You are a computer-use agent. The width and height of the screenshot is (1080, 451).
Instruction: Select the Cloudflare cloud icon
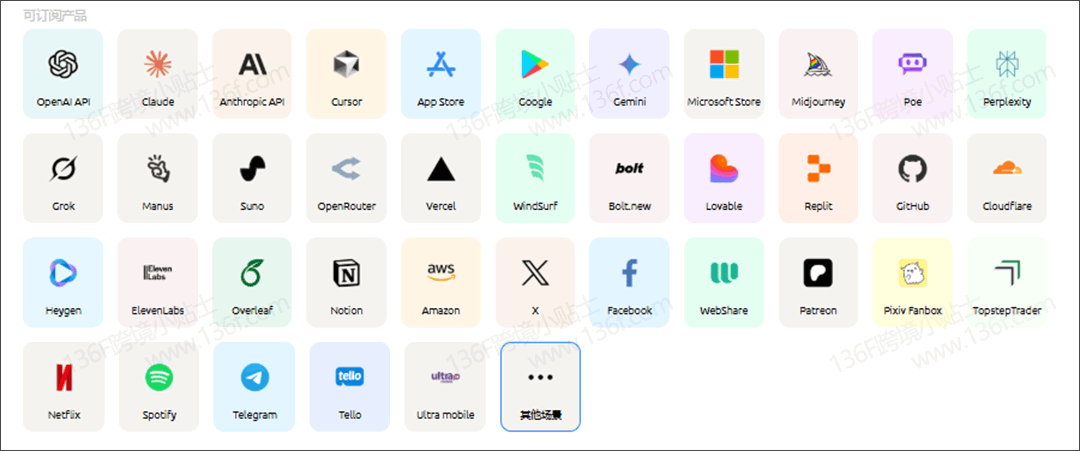click(1007, 169)
